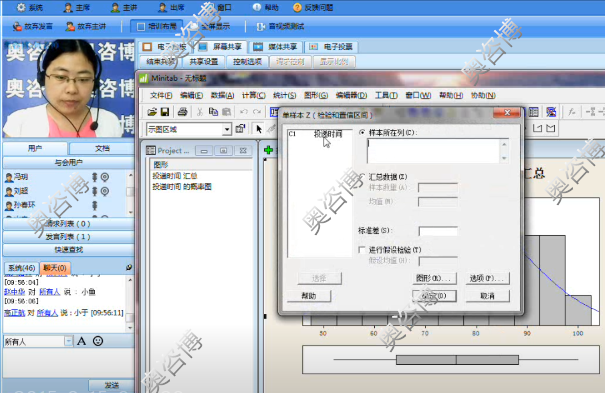Expand the 示图区域 dropdown arrow
This screenshot has height=393, width=605.
227,129
